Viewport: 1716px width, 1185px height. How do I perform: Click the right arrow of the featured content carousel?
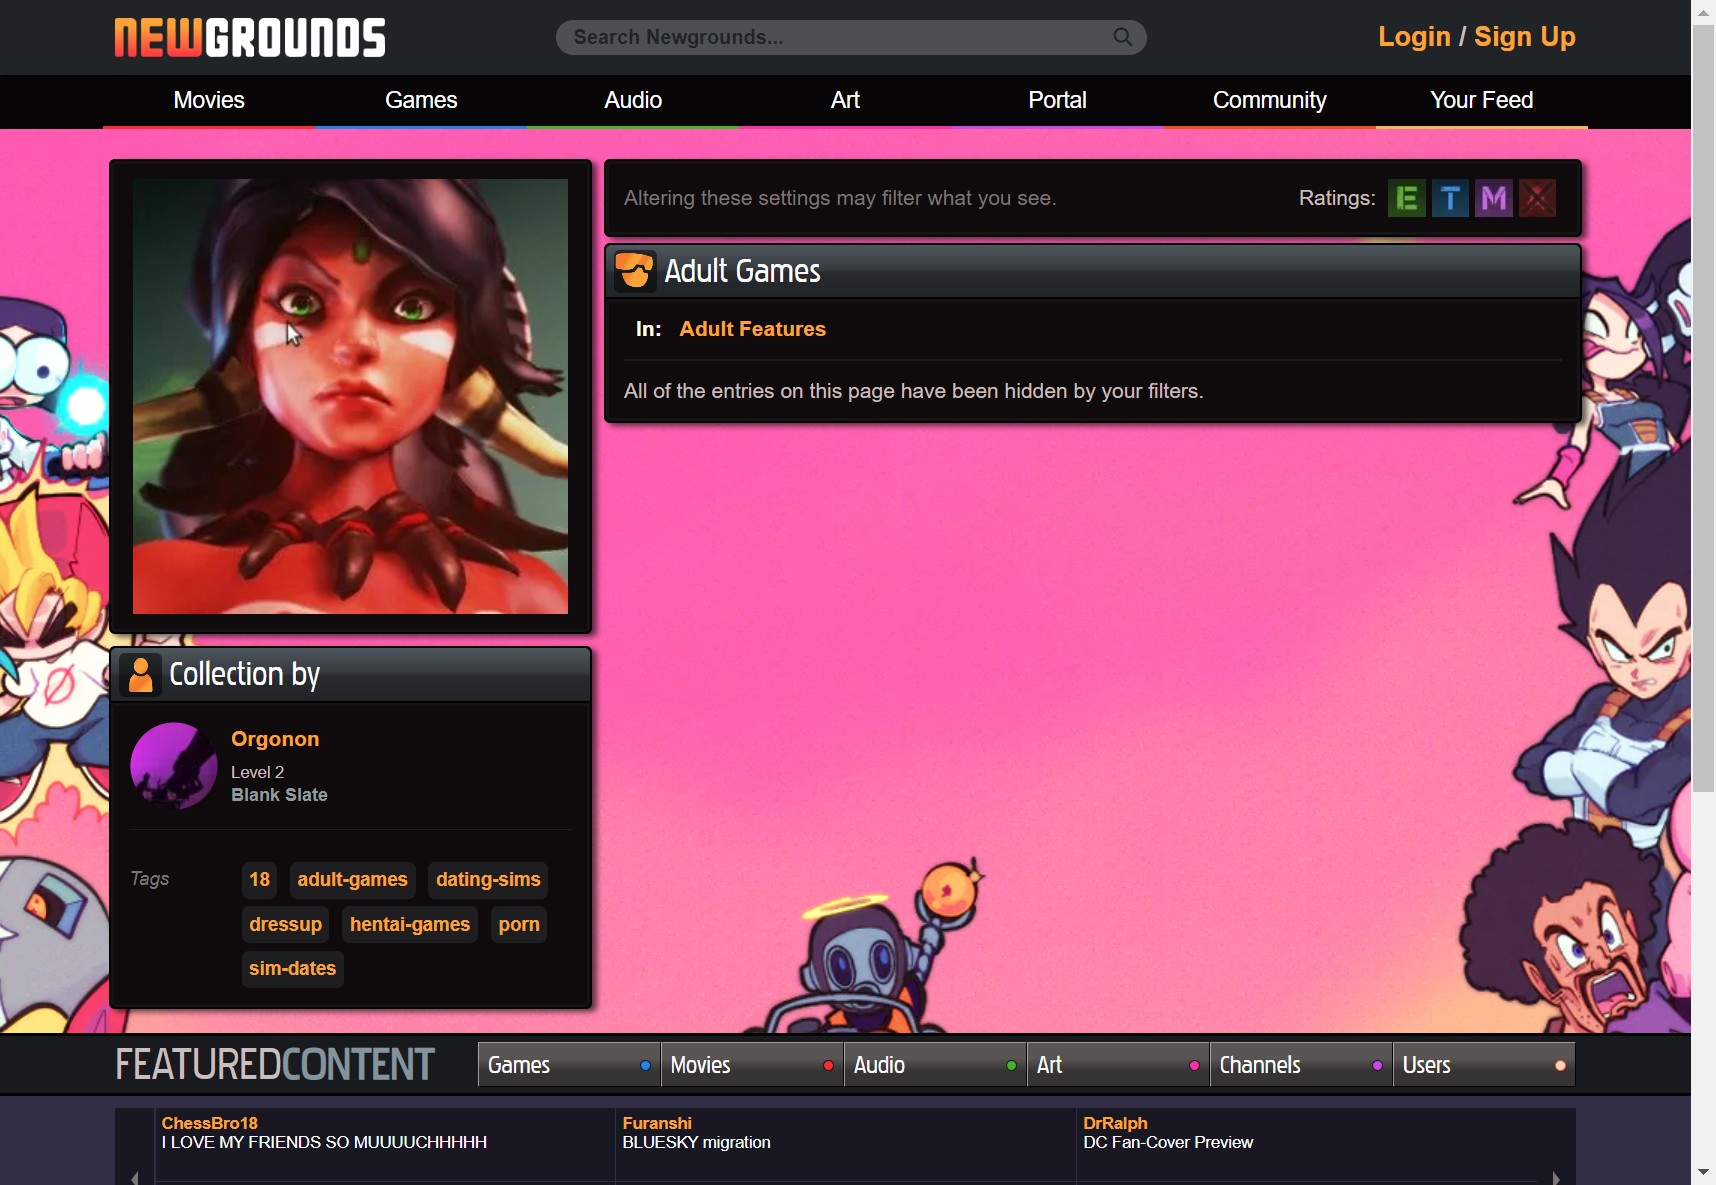[x=1556, y=1177]
